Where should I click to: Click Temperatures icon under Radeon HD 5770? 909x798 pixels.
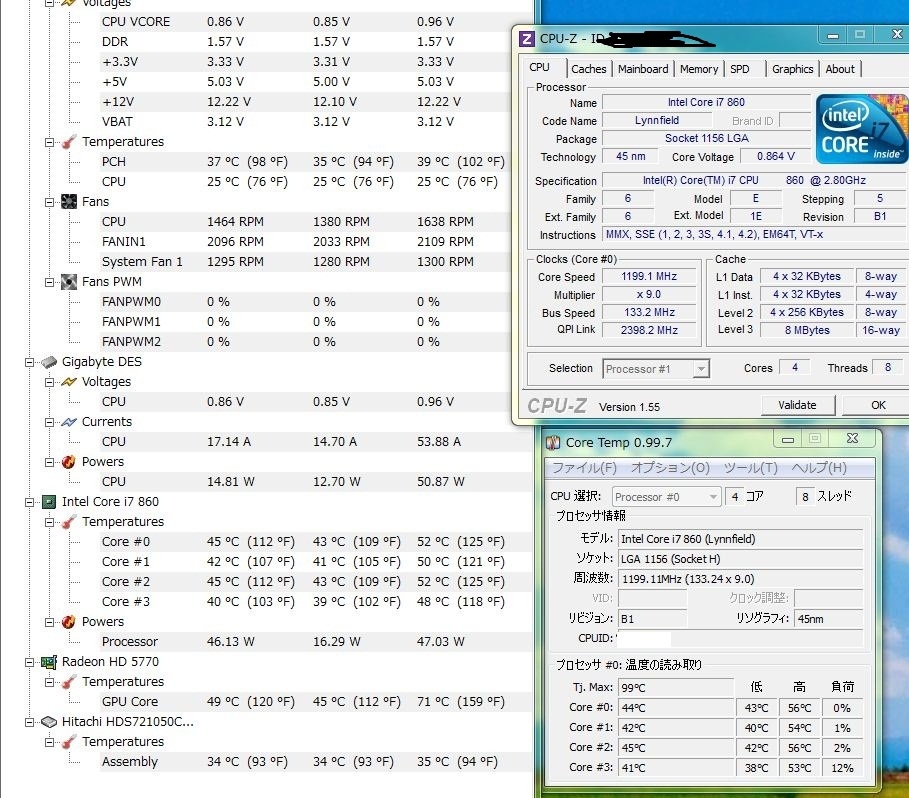click(x=69, y=682)
